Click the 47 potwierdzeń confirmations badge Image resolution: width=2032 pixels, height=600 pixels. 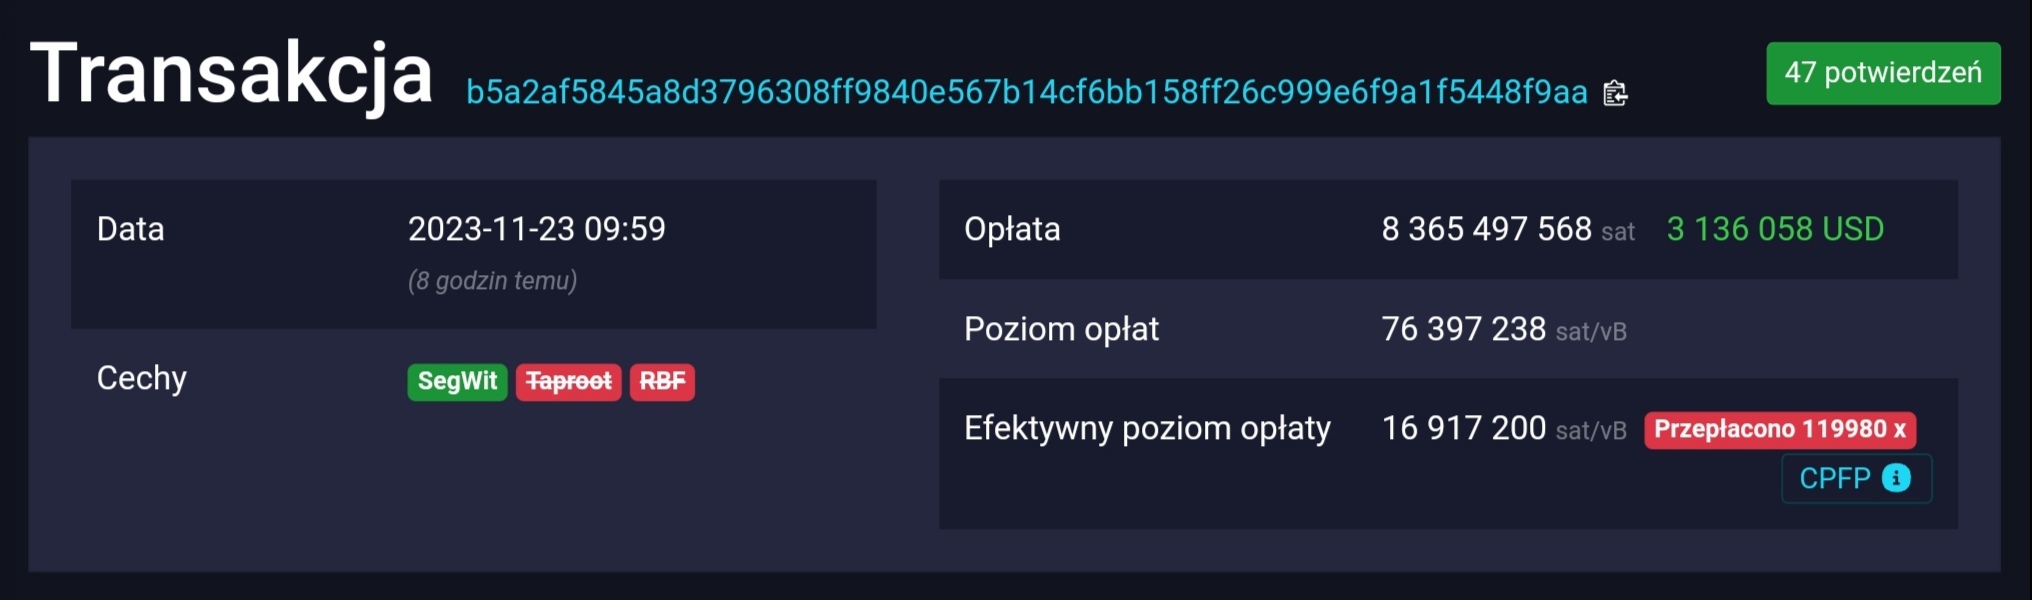tap(1883, 73)
